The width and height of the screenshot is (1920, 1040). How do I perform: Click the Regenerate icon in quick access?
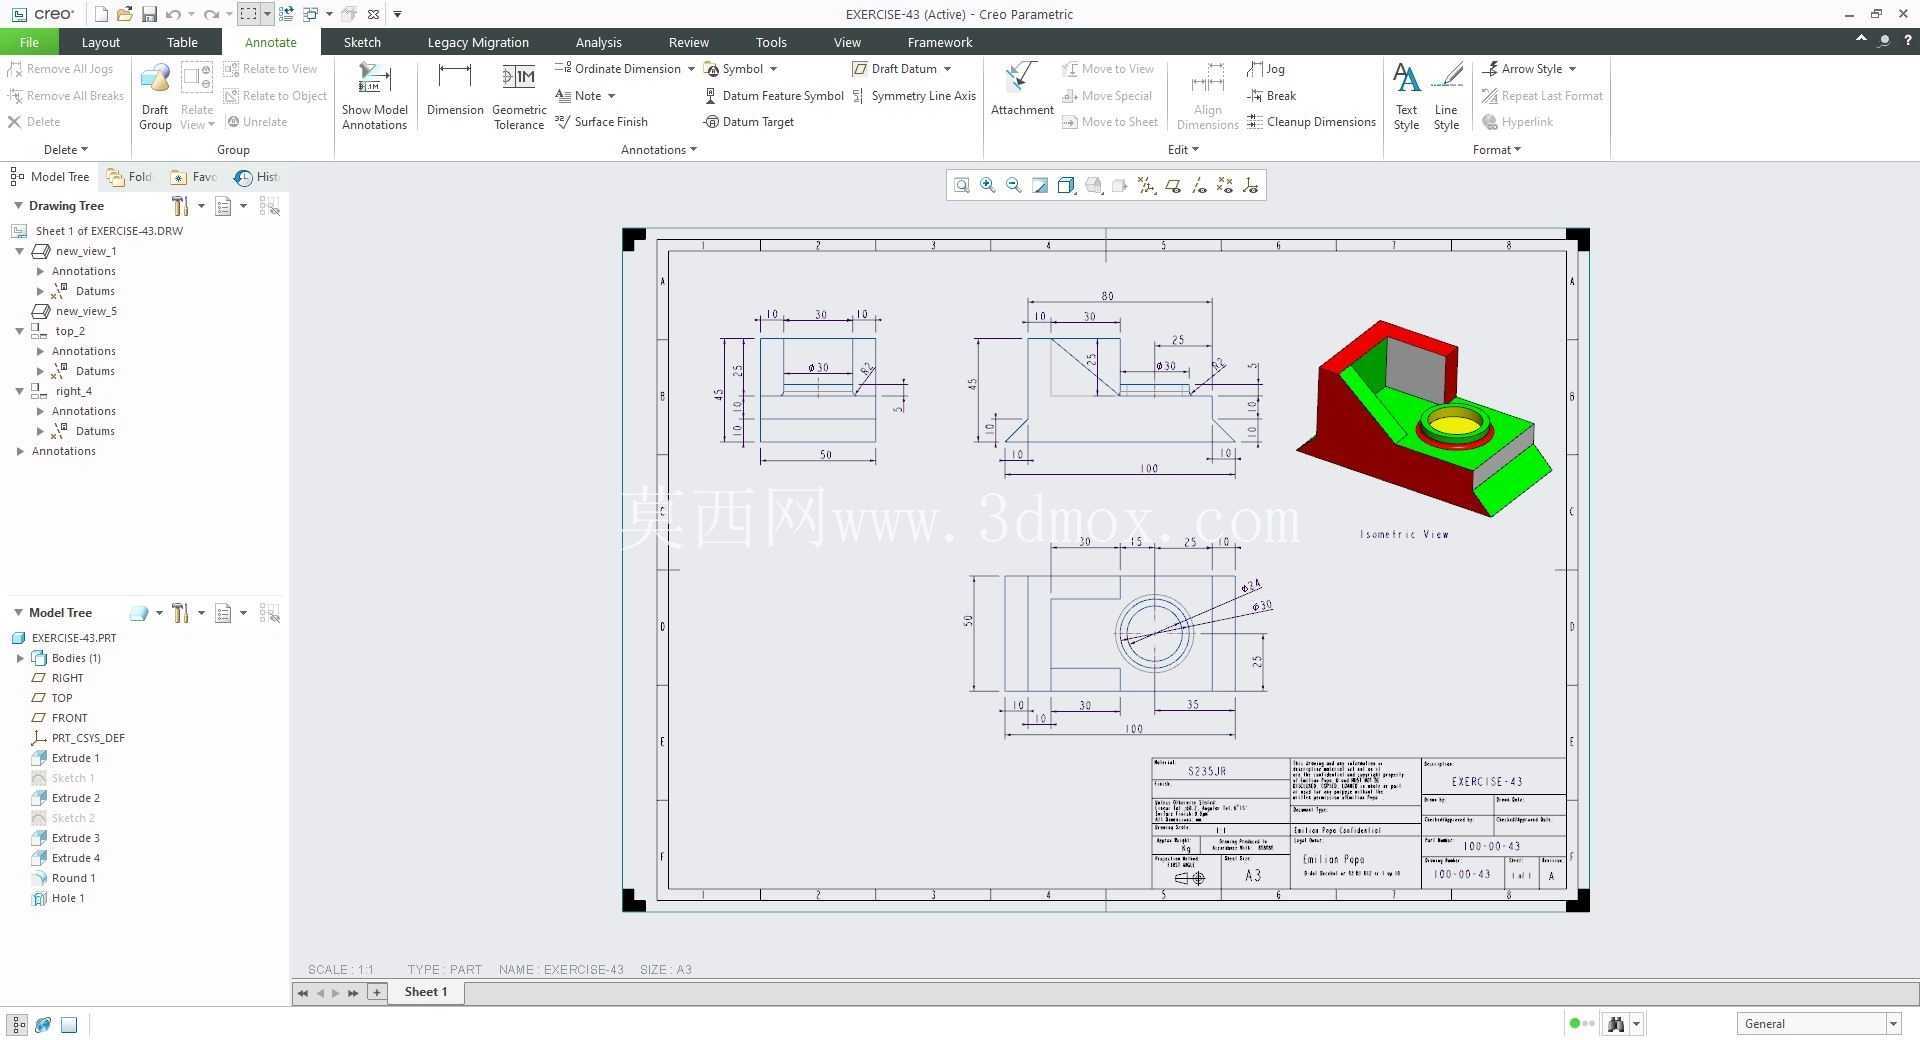[286, 14]
